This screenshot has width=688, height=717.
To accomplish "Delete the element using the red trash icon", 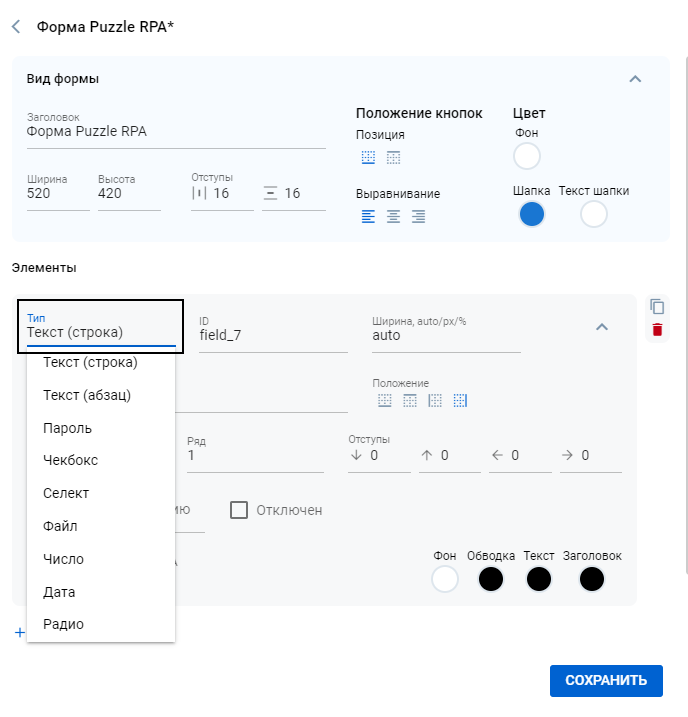I will [x=657, y=330].
